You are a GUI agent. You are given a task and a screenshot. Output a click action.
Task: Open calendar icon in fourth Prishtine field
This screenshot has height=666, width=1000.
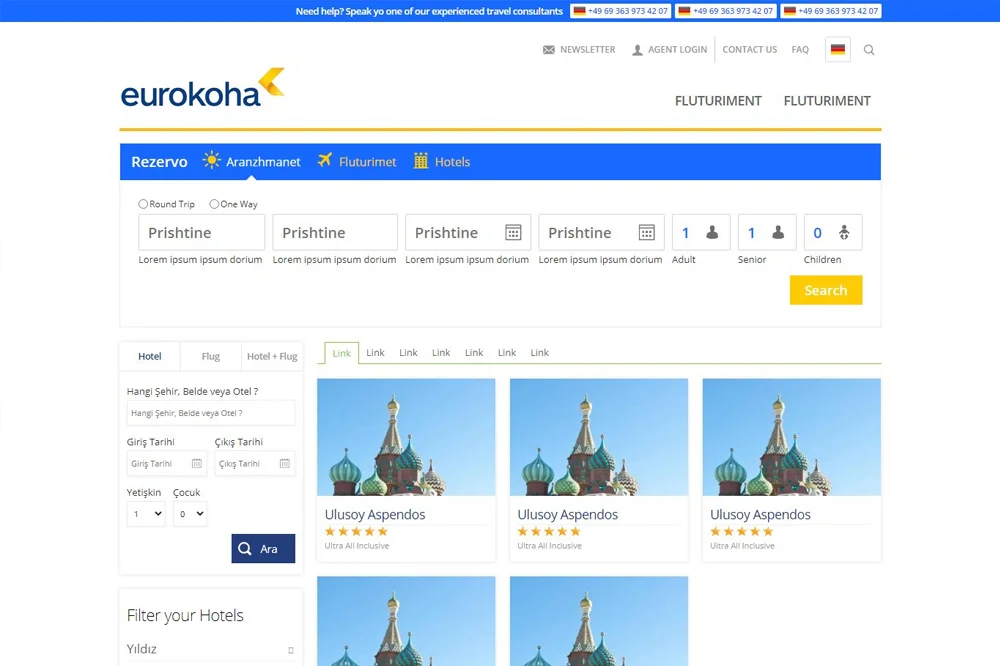click(x=647, y=233)
